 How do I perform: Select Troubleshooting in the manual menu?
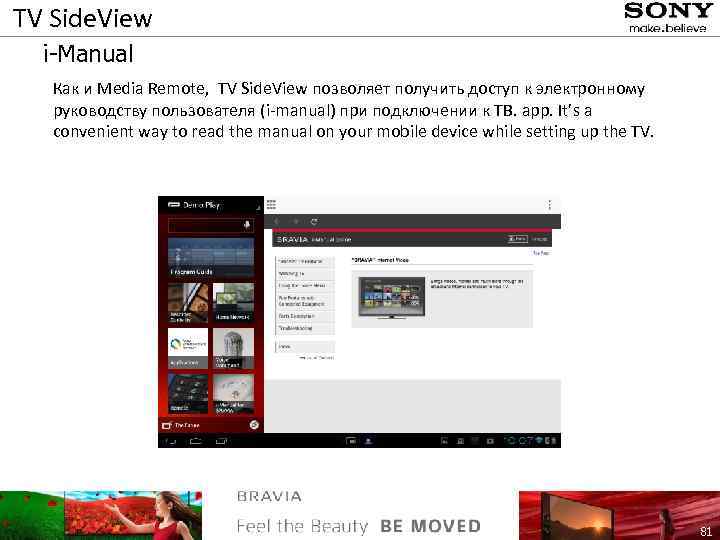click(x=305, y=328)
